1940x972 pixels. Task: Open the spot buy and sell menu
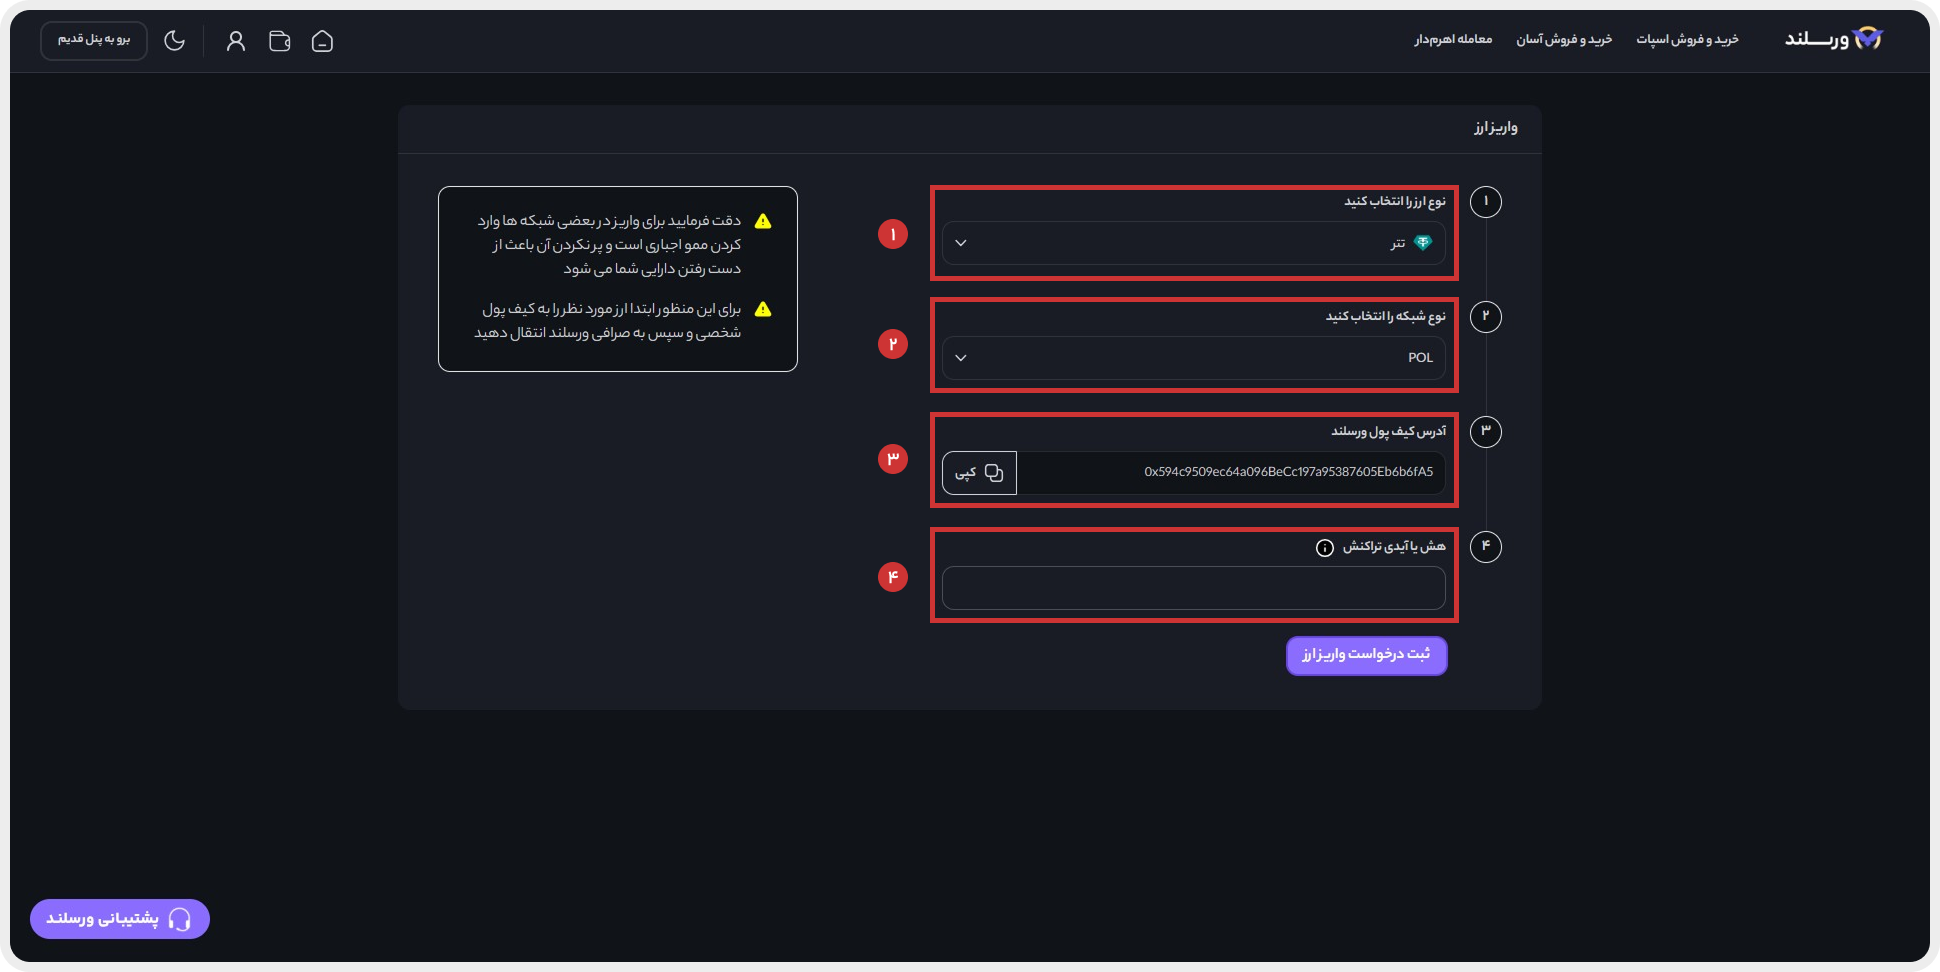[x=1687, y=39]
